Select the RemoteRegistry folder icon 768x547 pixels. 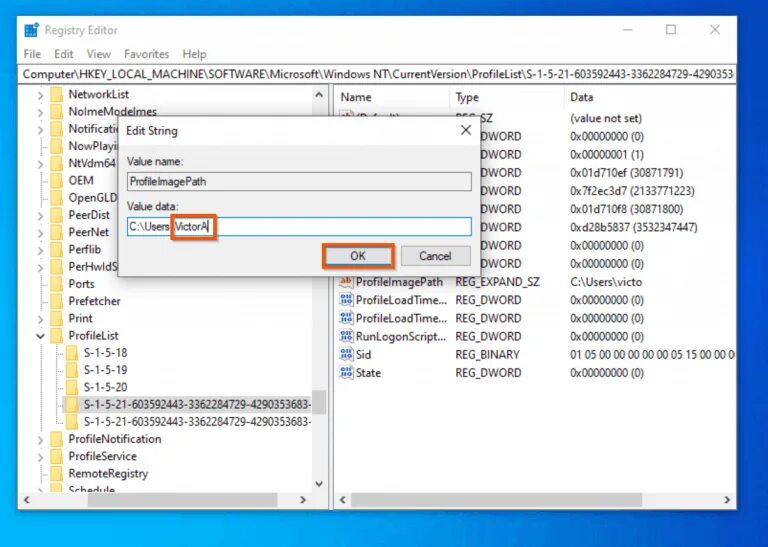(x=57, y=473)
